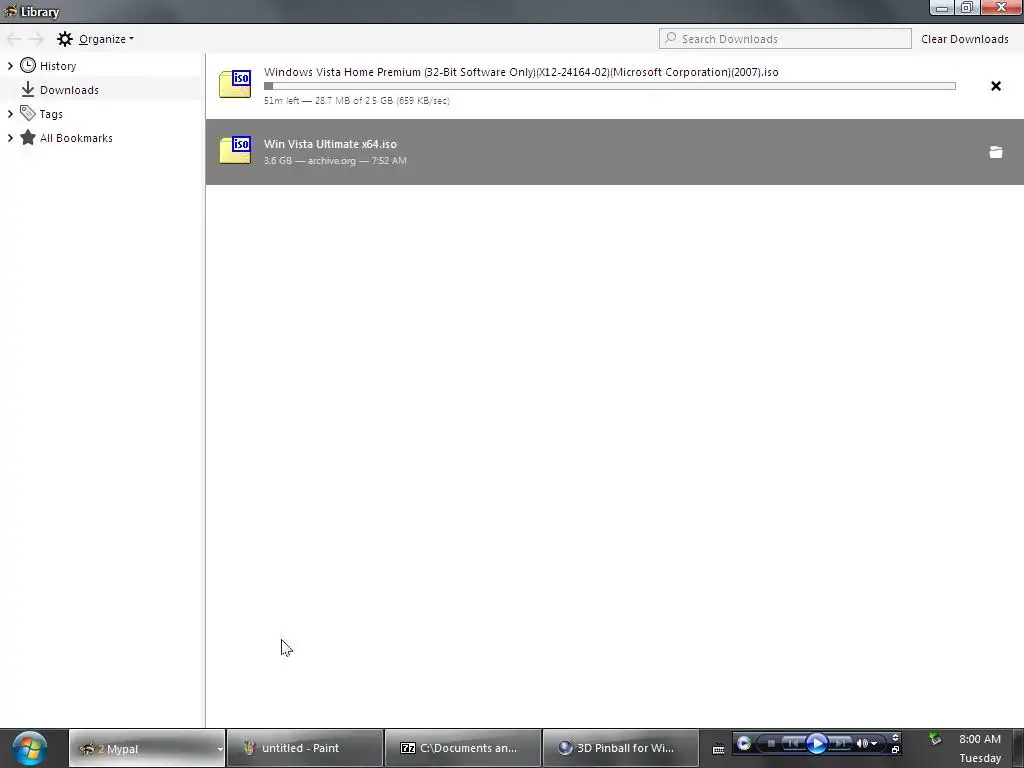Screen dimensions: 1024x768
Task: Click Stop on media player toolbar
Action: pos(771,743)
